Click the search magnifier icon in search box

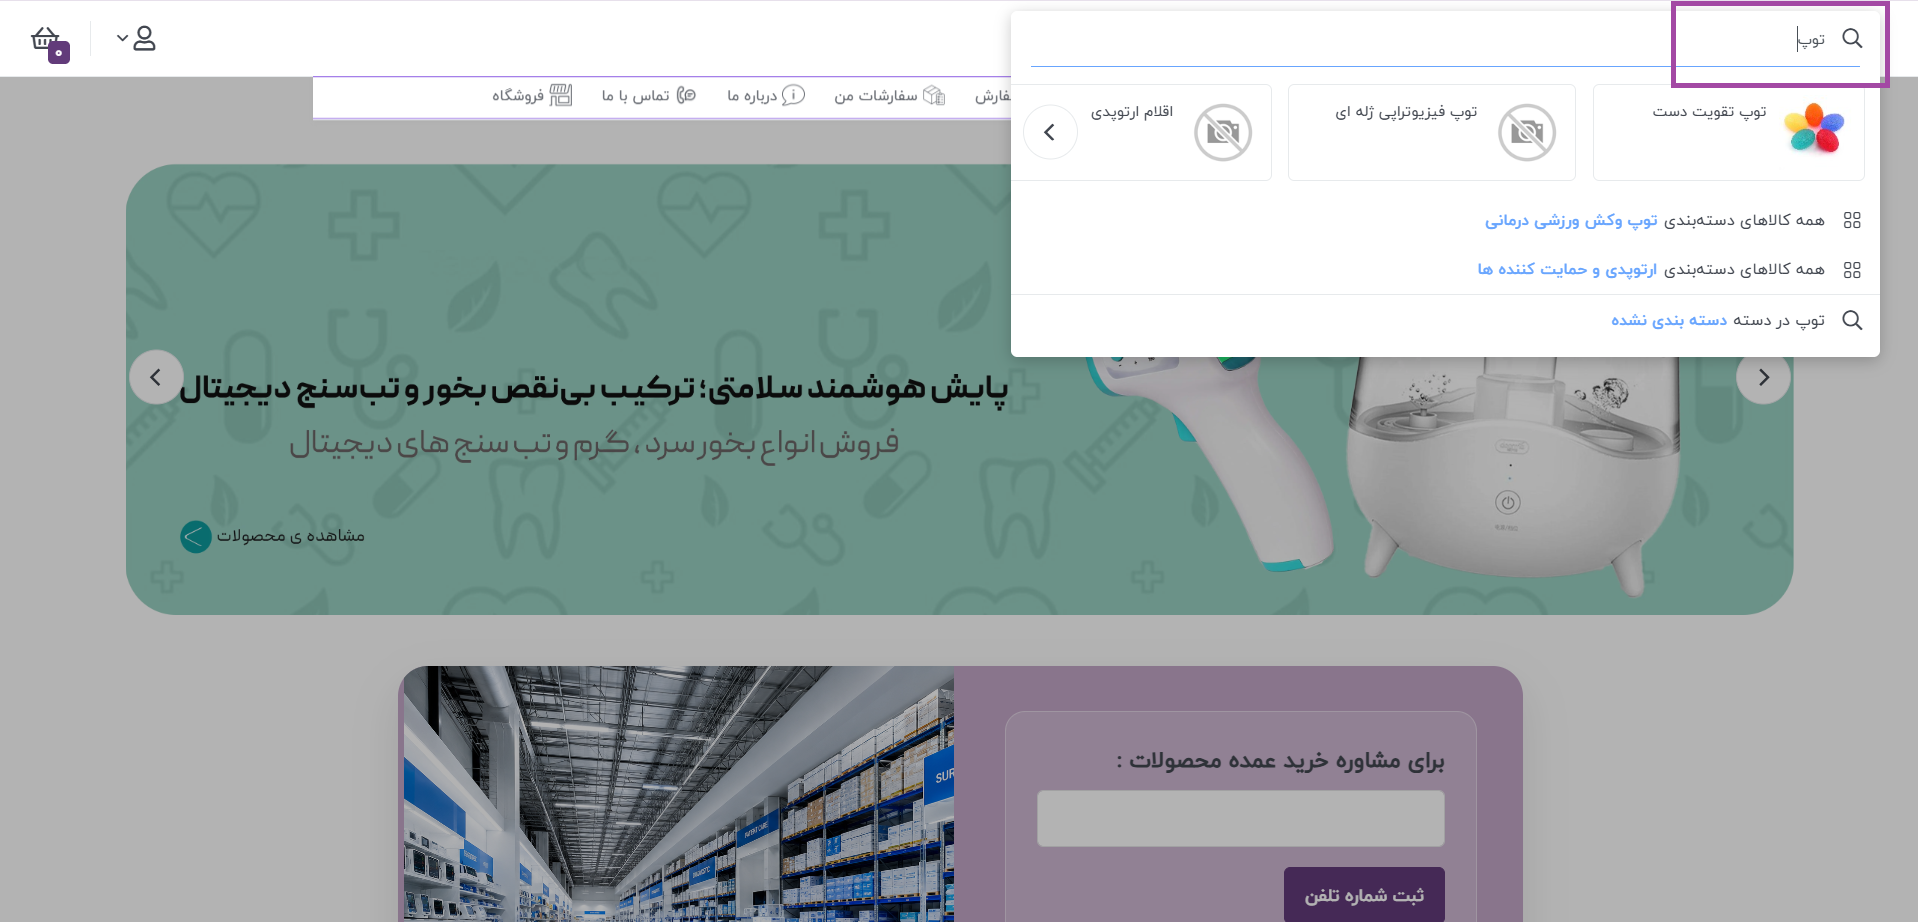1852,39
